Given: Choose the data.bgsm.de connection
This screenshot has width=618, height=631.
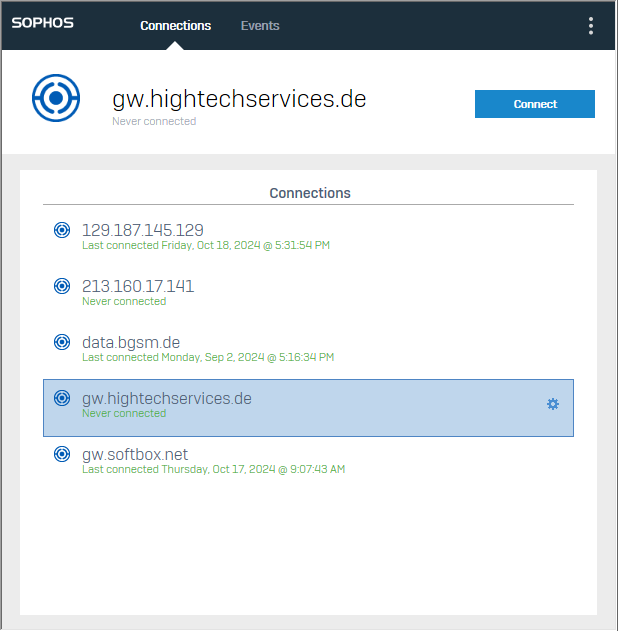Looking at the screenshot, I should [131, 343].
